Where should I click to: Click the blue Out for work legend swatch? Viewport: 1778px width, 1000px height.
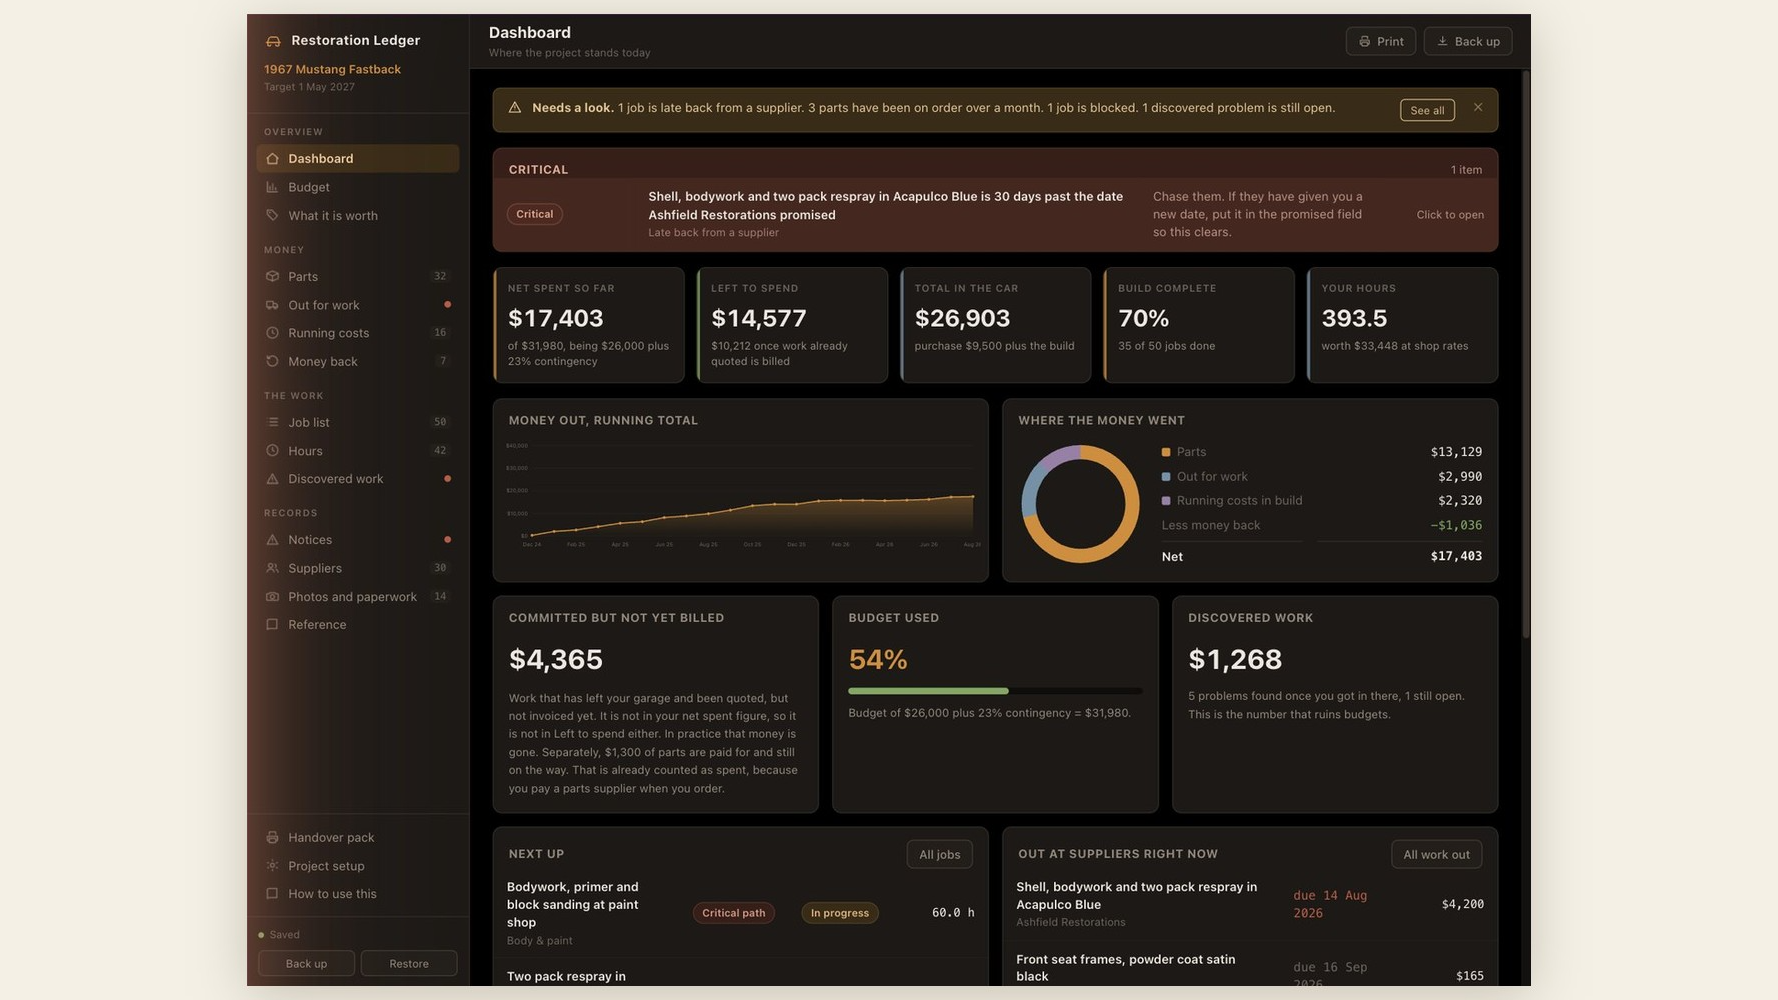point(1166,477)
